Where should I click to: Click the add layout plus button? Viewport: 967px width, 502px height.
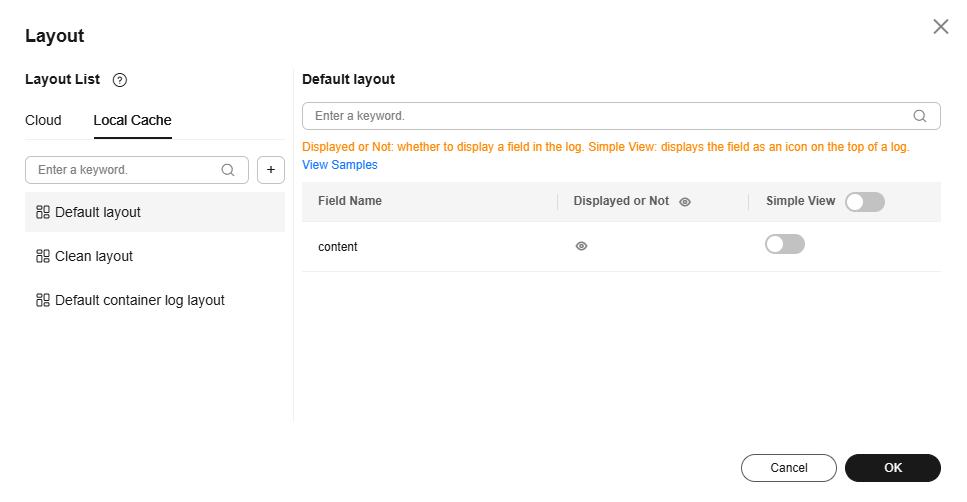pos(271,170)
